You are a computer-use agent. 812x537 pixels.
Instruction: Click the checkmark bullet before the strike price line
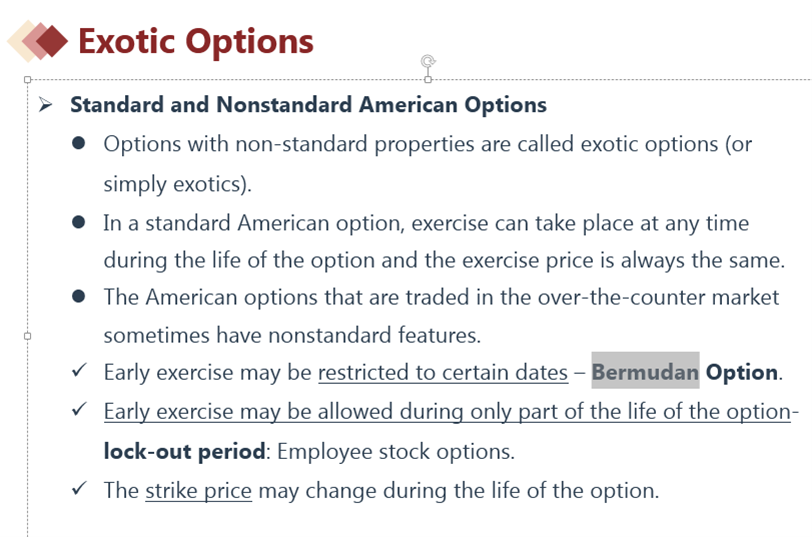click(x=79, y=490)
